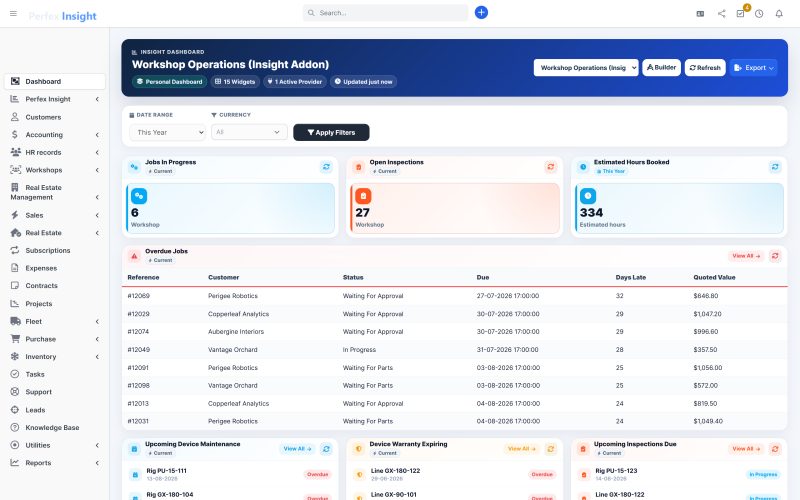
Task: Expand the Sales sidebar menu
Action: point(54,215)
